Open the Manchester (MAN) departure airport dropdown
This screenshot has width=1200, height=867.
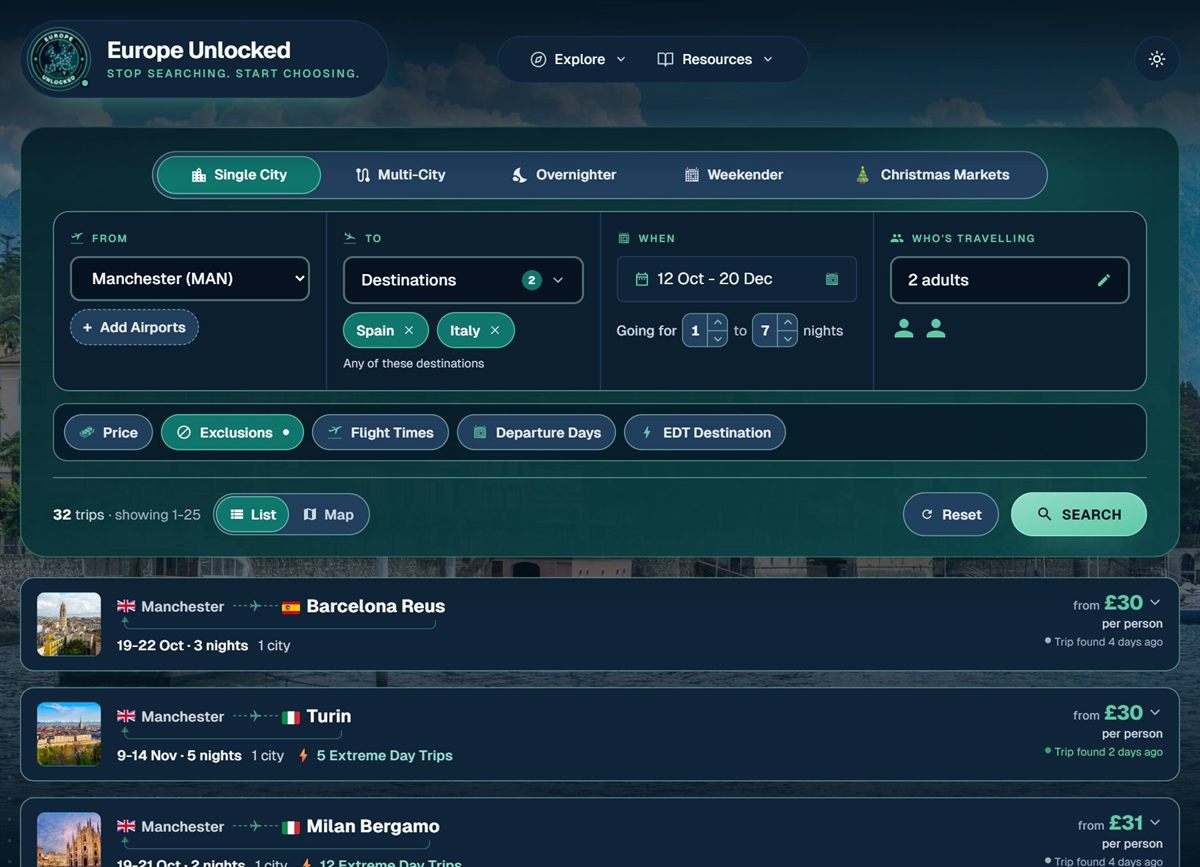point(190,279)
